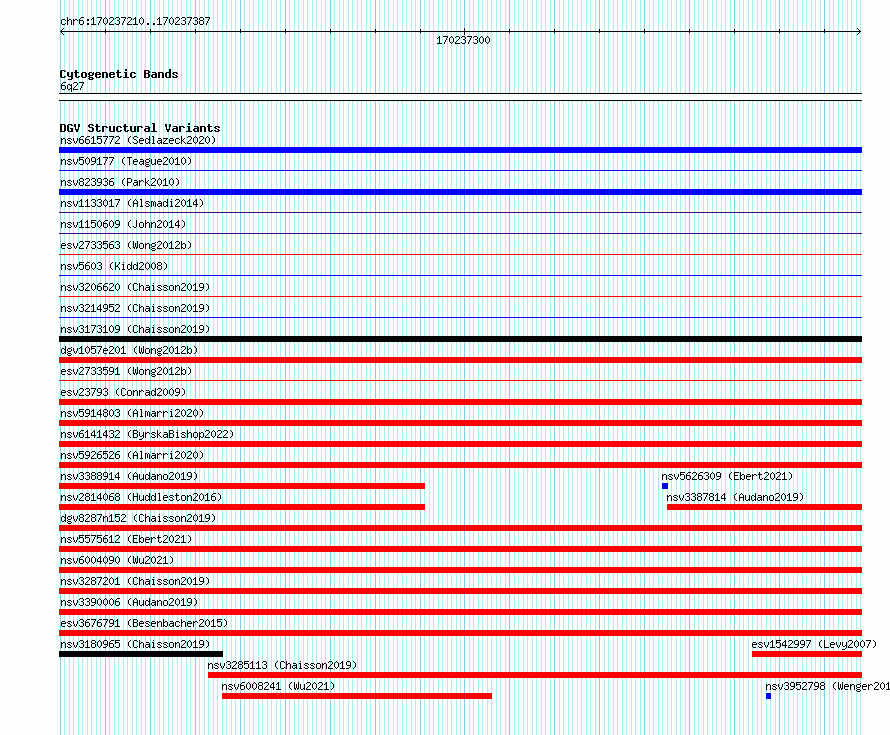890x735 pixels.
Task: Select the black nsv3173109 variant bar
Action: [x=460, y=339]
